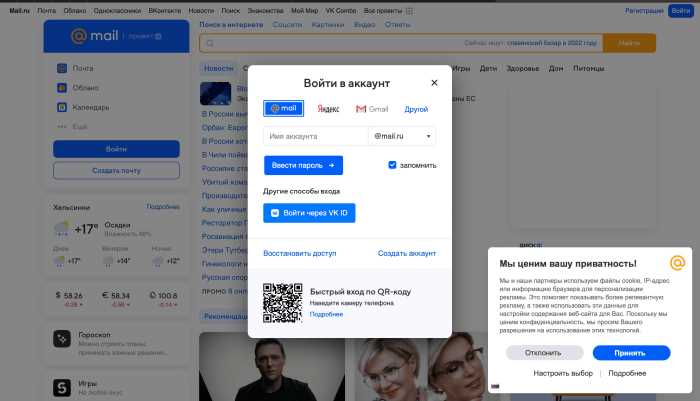Image resolution: width=700 pixels, height=401 pixels.
Task: Click the Создать почту button
Action: coord(116,171)
